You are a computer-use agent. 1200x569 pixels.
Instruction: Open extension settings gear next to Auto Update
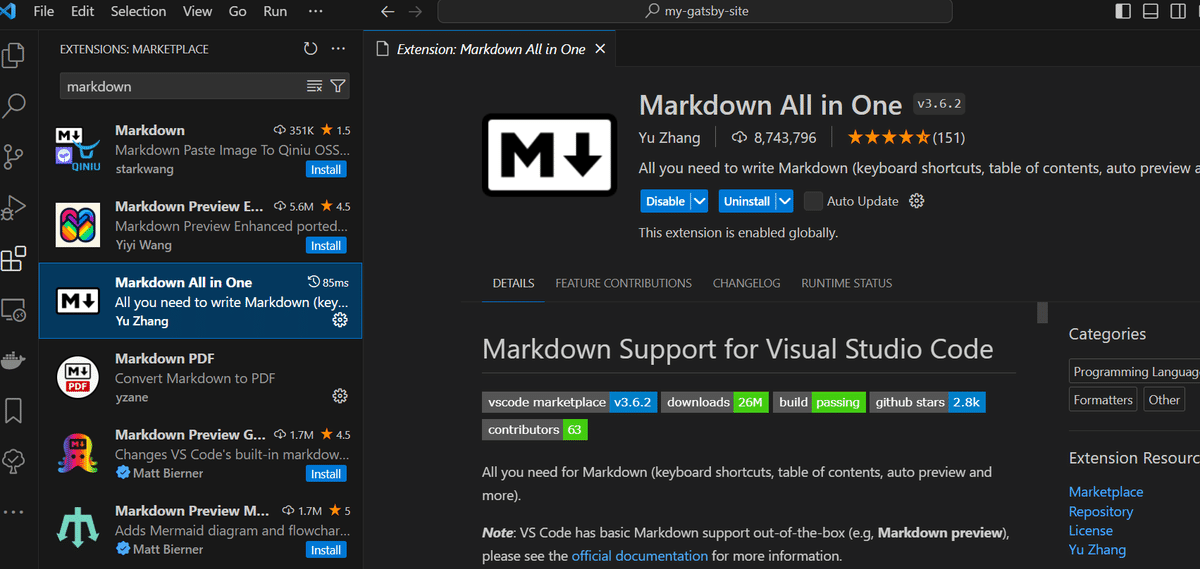[916, 201]
